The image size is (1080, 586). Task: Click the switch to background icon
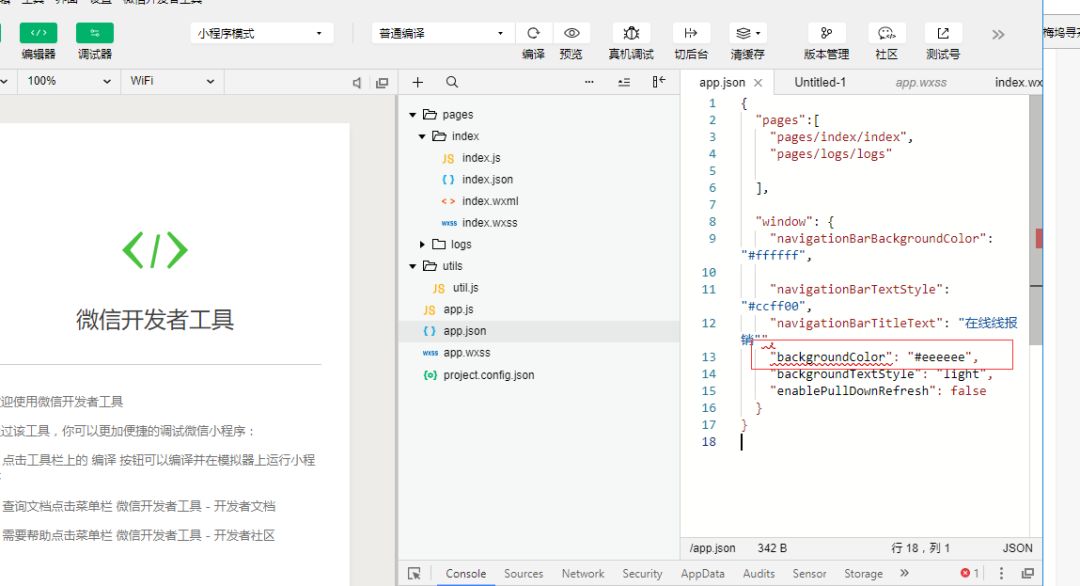[x=690, y=33]
